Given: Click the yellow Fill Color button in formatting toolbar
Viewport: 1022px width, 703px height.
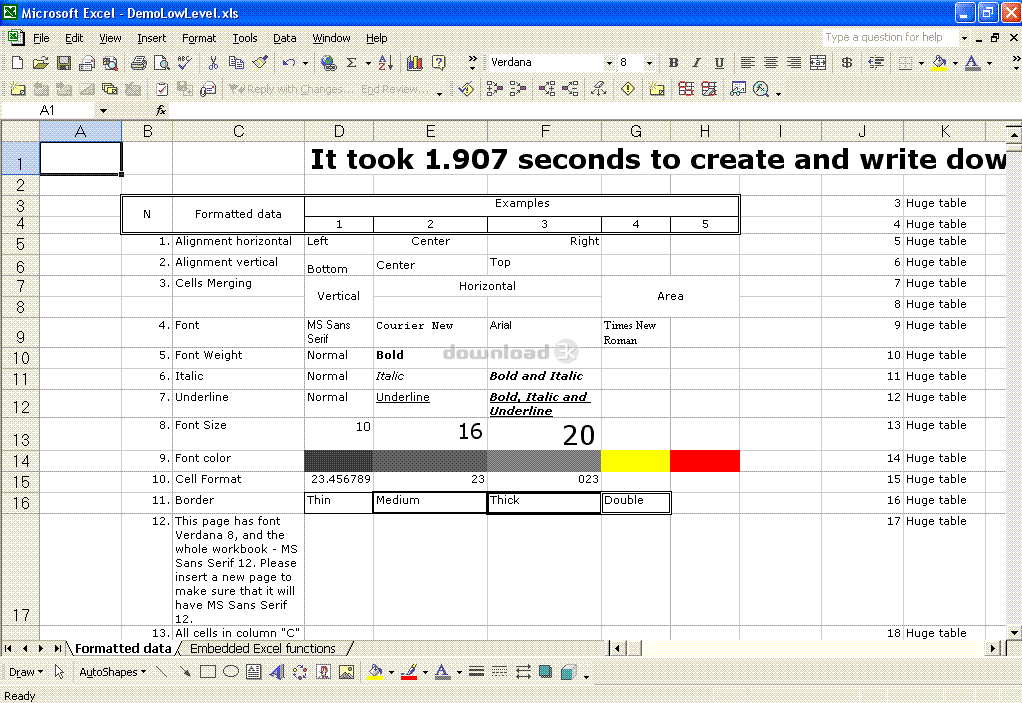Looking at the screenshot, I should tap(939, 63).
